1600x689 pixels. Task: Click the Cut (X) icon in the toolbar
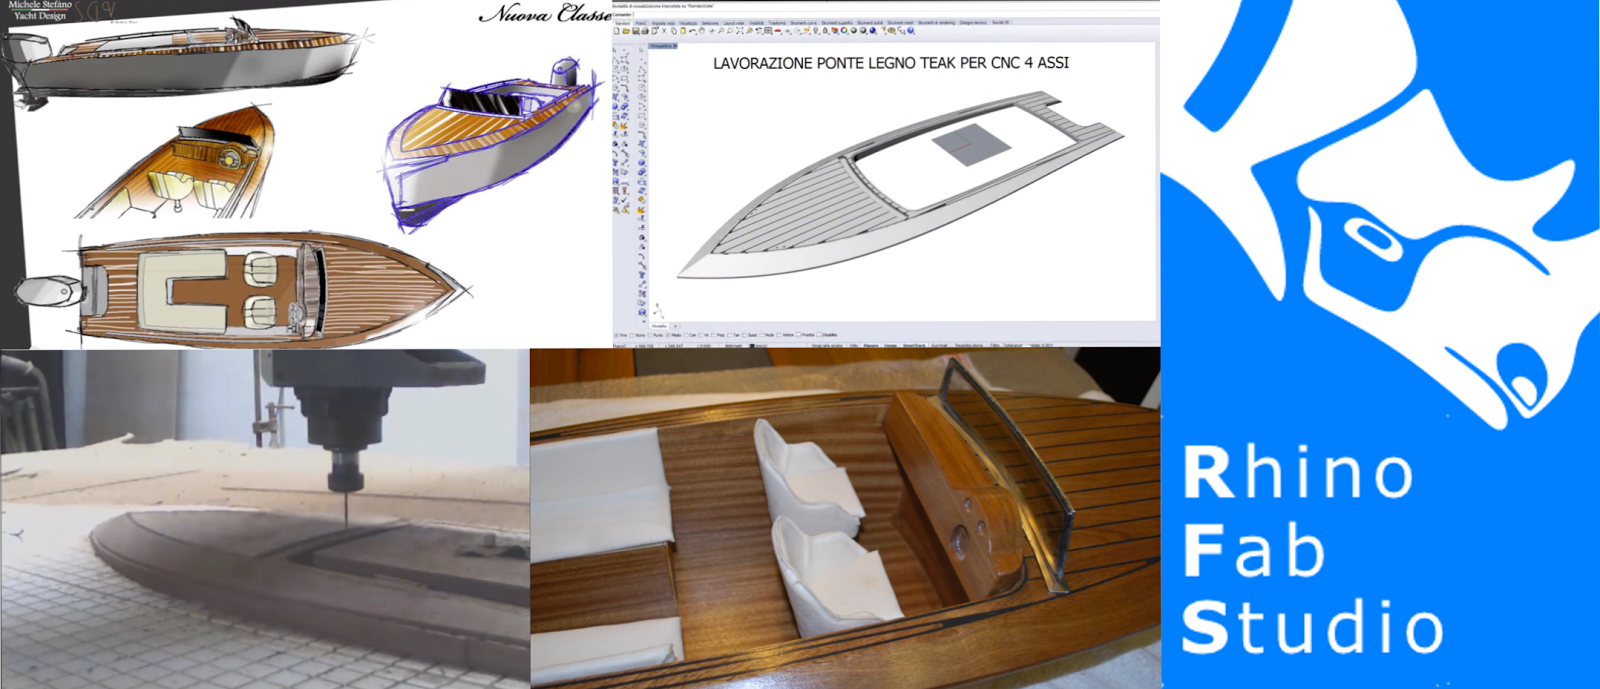pos(664,31)
